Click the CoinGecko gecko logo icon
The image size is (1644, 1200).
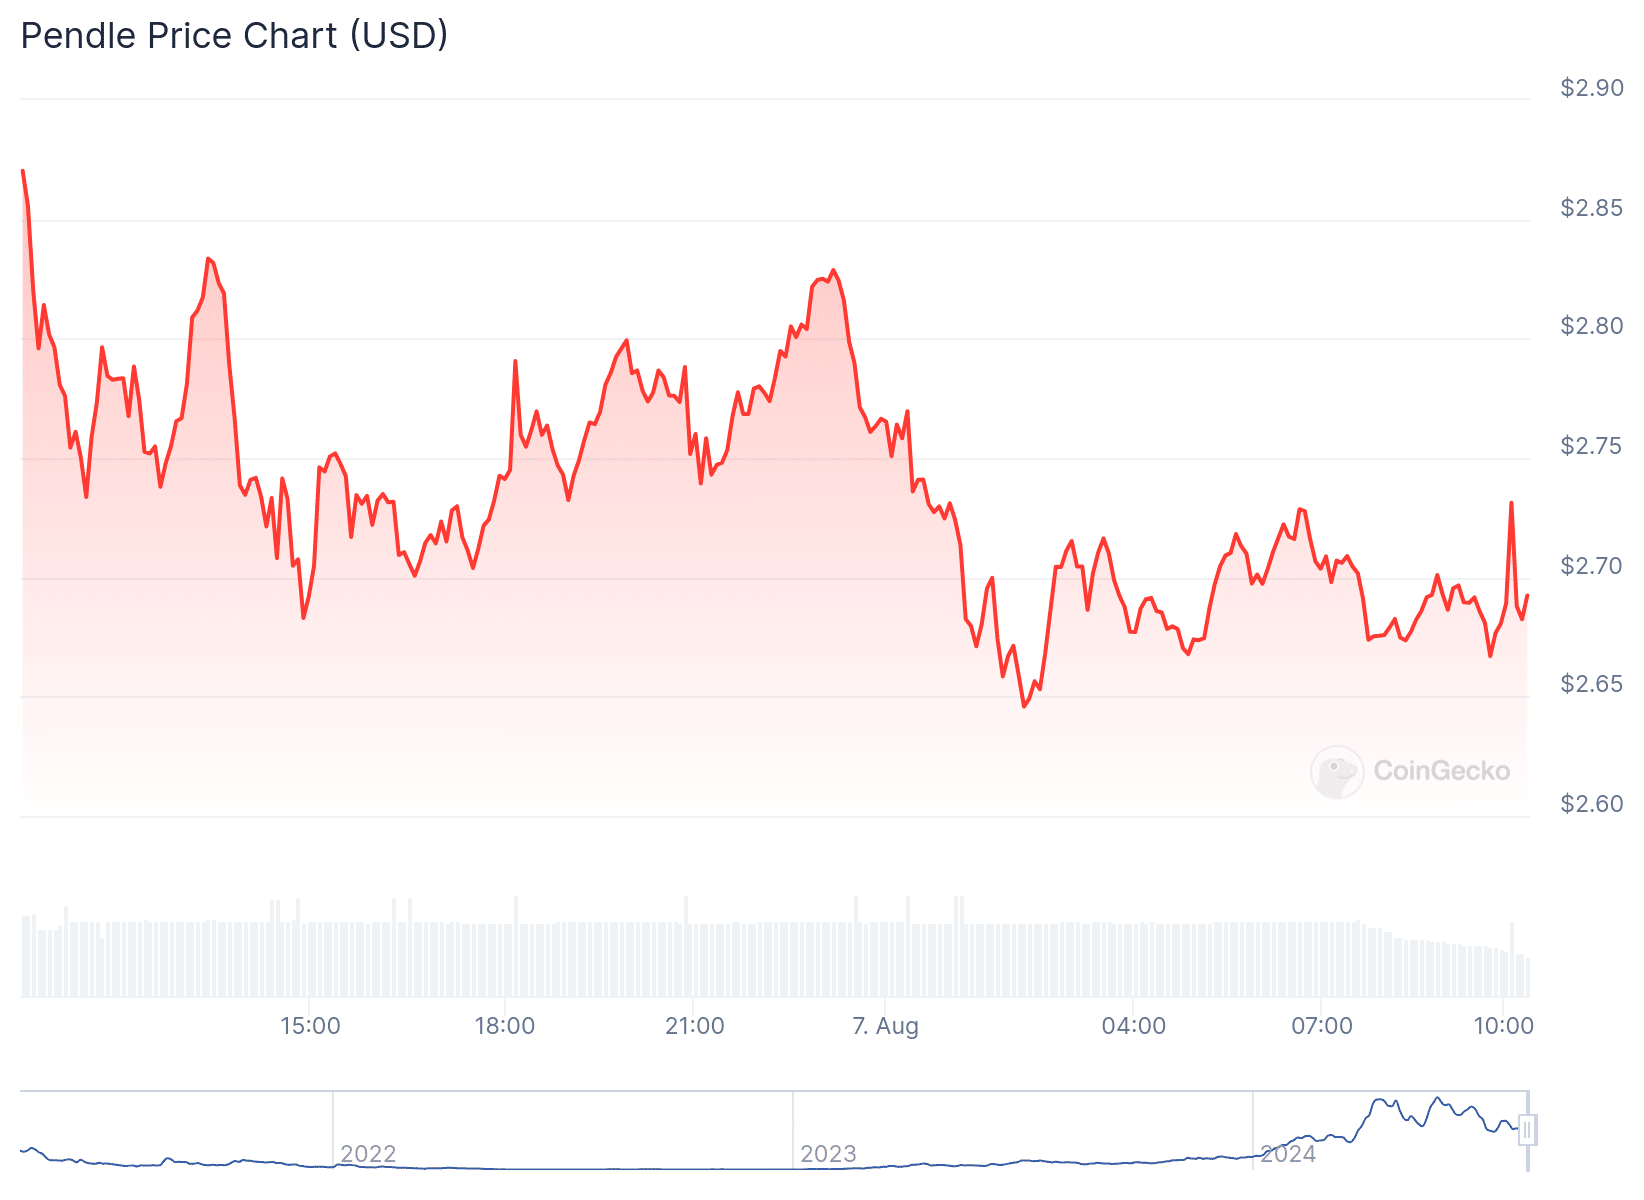[x=1336, y=771]
